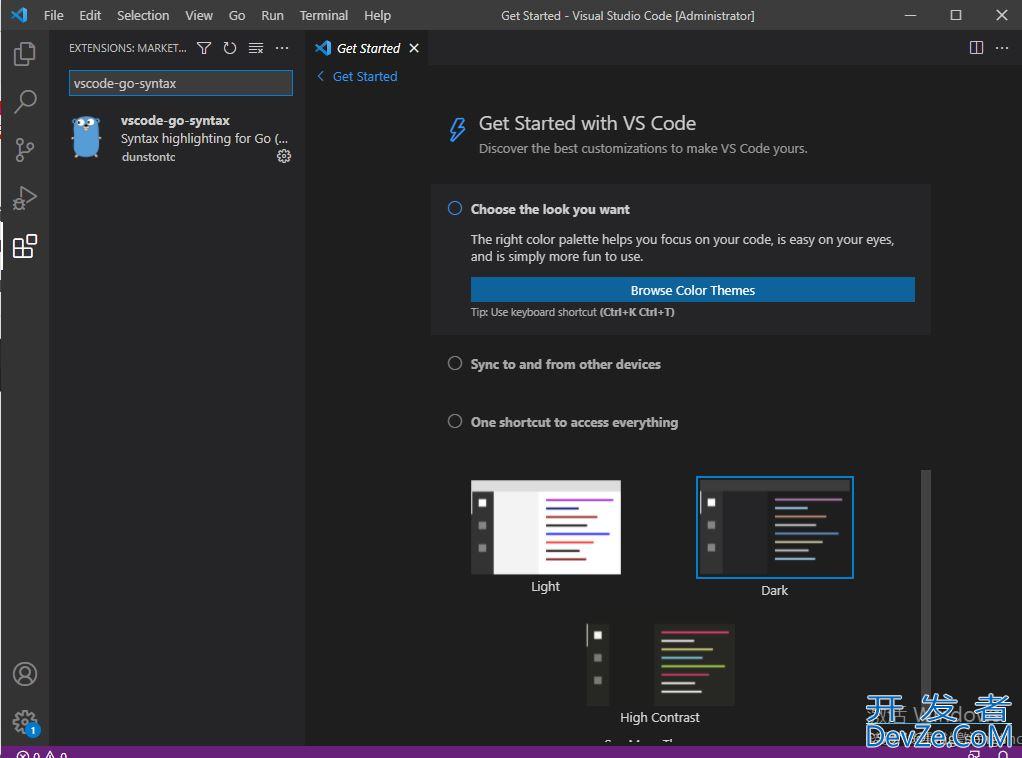The image size is (1022, 758).
Task: Minimize the VS Code window
Action: [x=911, y=15]
